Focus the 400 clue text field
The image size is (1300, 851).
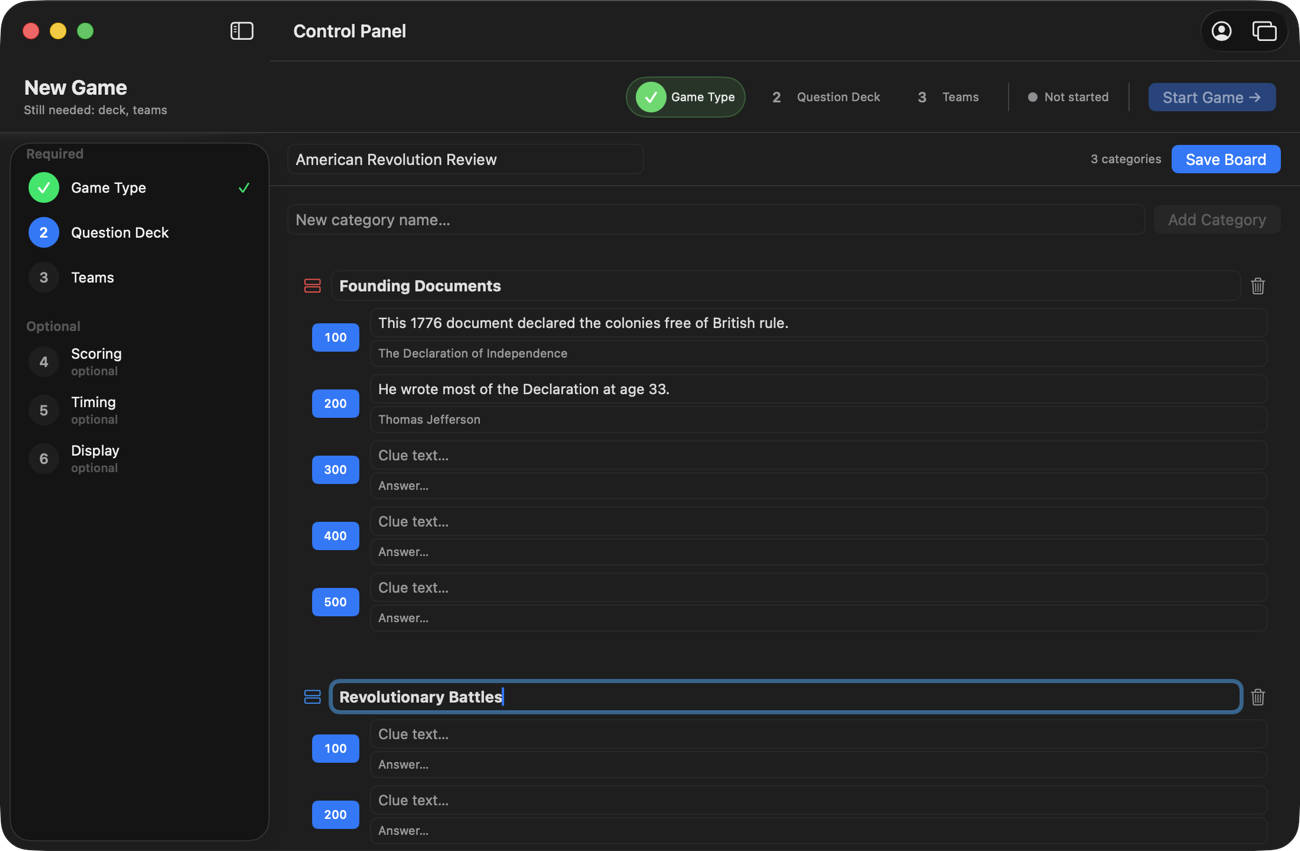point(819,521)
